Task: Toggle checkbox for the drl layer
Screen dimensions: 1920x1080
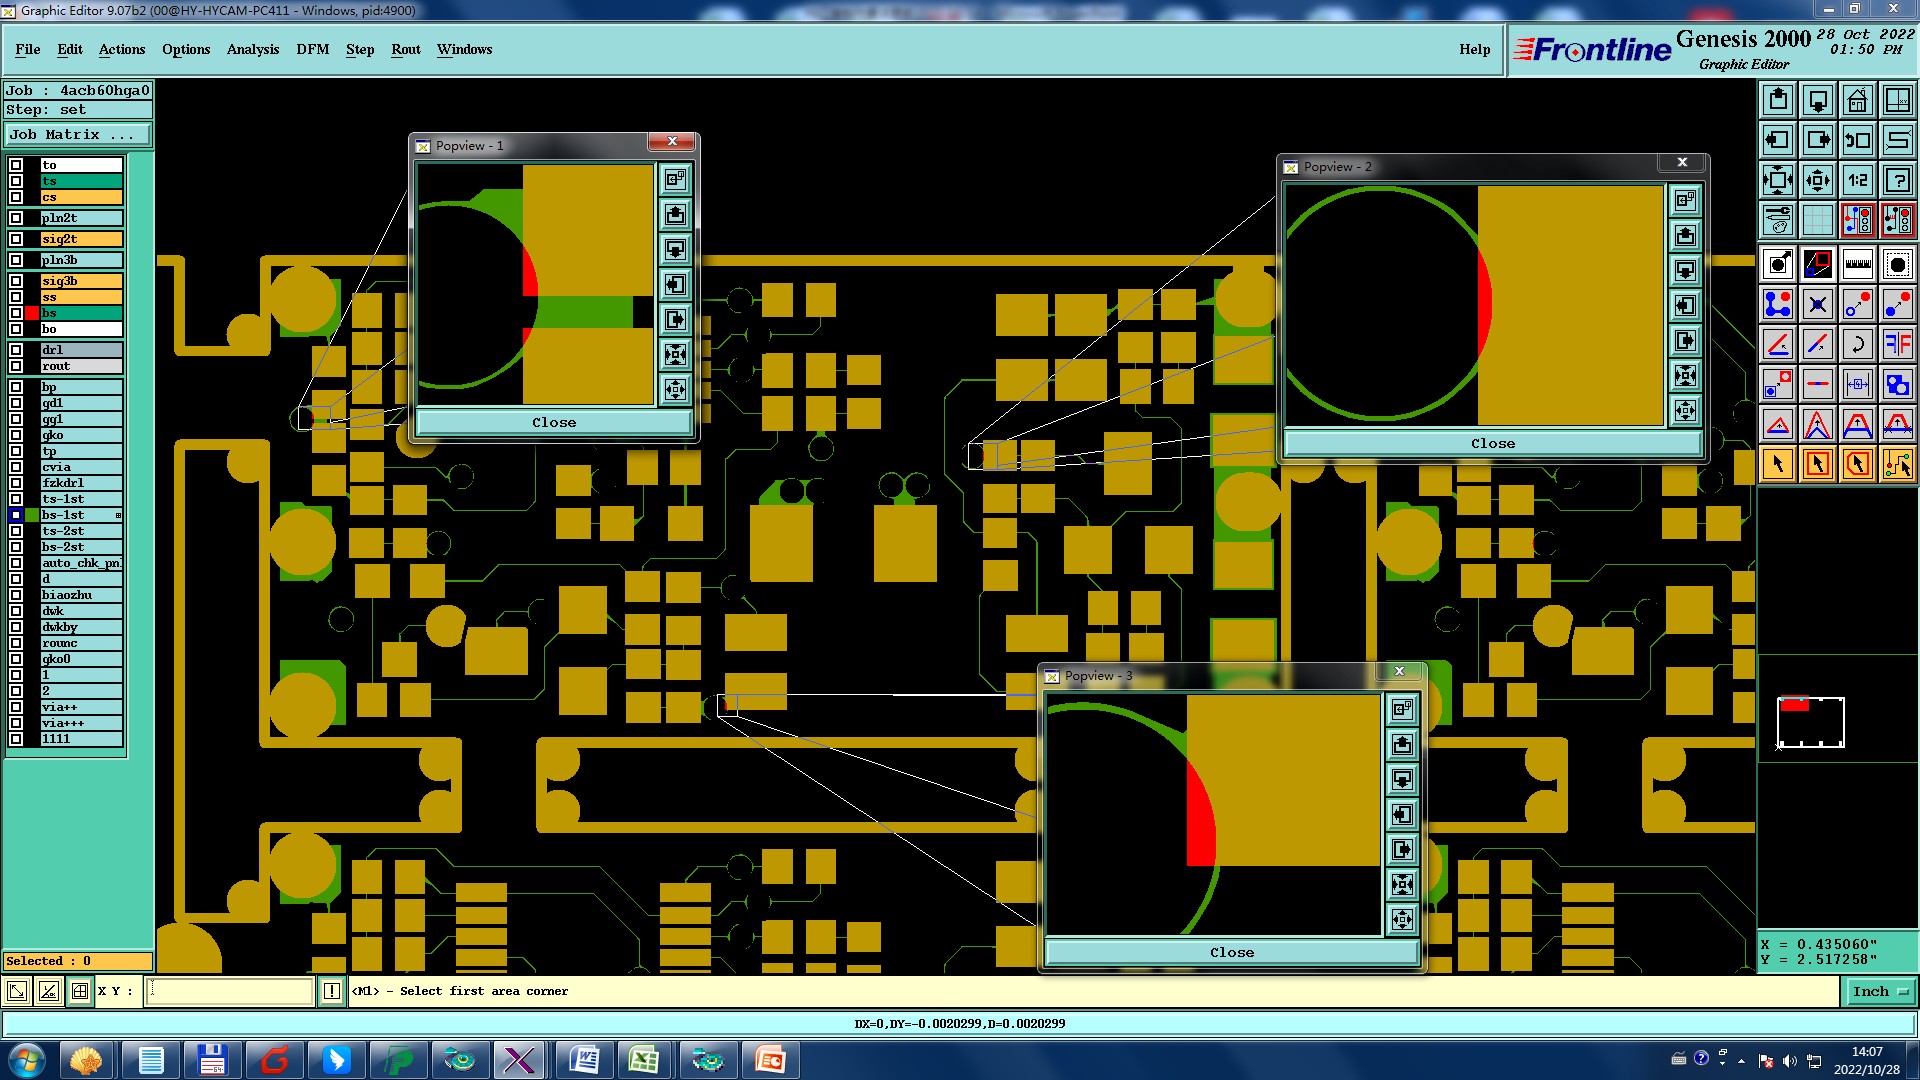Action: click(x=16, y=350)
